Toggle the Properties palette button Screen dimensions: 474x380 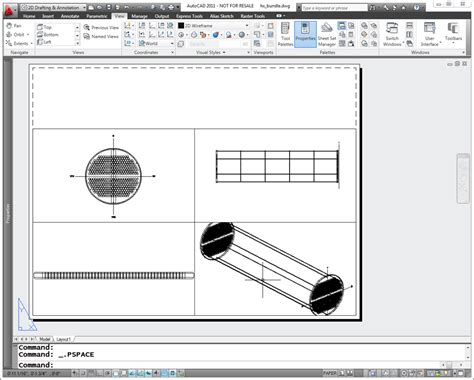305,34
